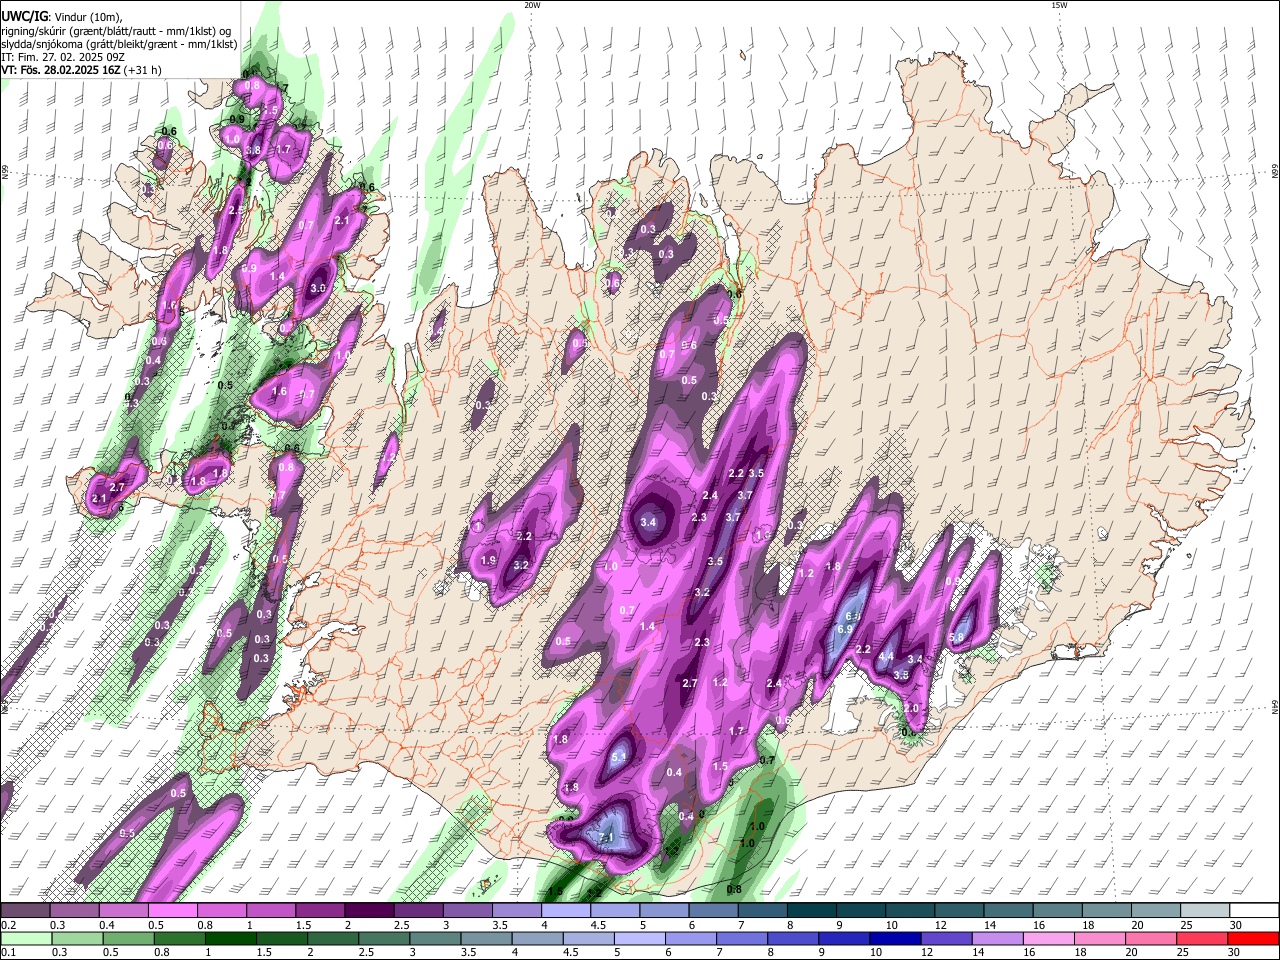The image size is (1280, 960).
Task: Select the dark teal 8 swatch in upper legend
Action: click(x=812, y=911)
